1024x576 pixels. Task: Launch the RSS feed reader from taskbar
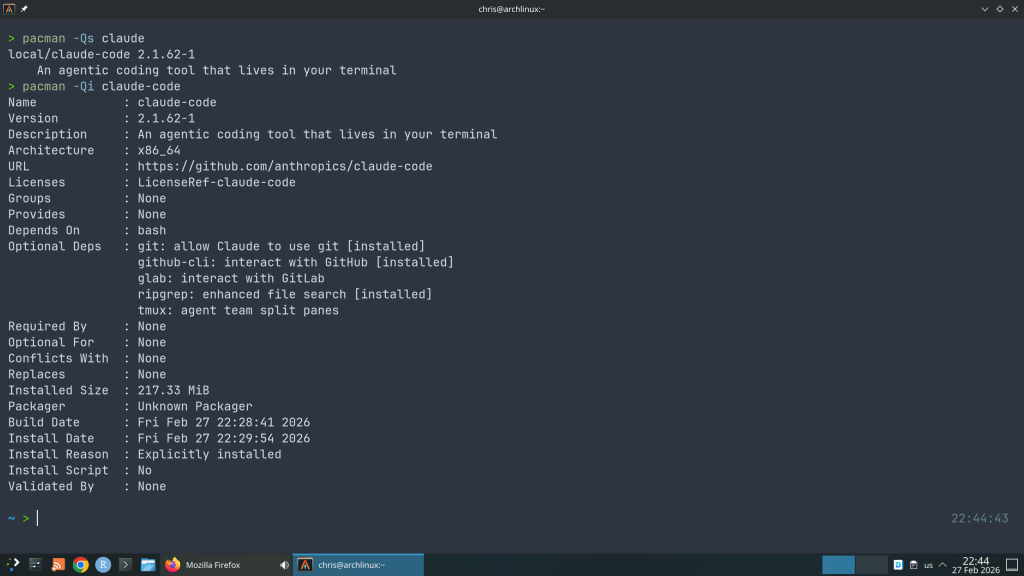58,565
